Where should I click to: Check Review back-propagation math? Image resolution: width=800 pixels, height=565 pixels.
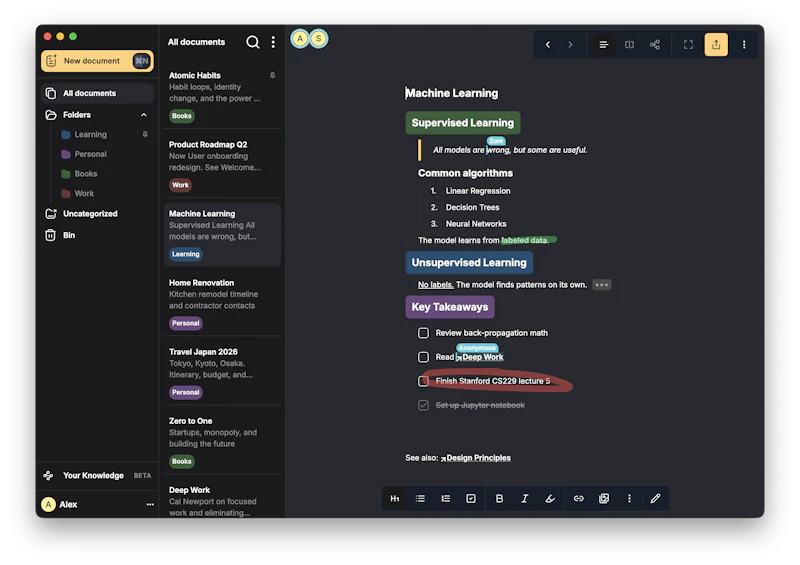click(x=423, y=333)
